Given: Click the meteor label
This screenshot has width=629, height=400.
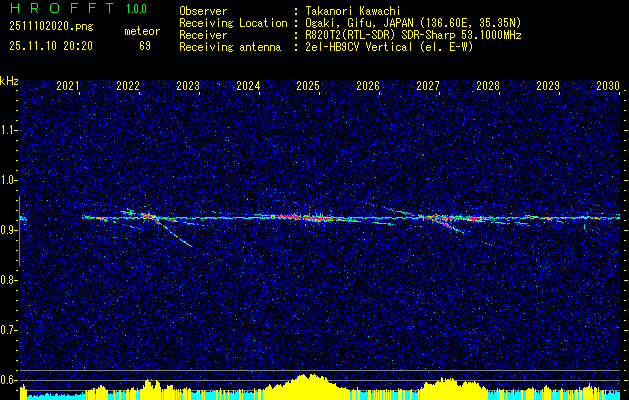Looking at the screenshot, I should 142,31.
